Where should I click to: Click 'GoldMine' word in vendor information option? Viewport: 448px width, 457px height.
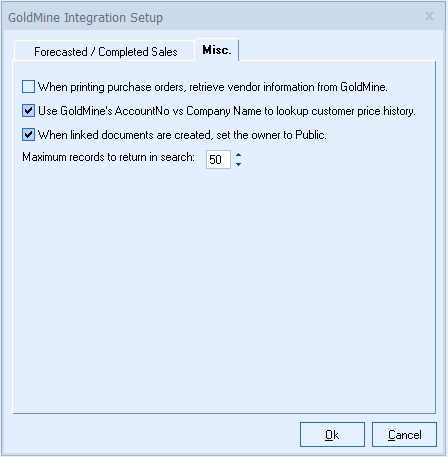pyautogui.click(x=363, y=87)
